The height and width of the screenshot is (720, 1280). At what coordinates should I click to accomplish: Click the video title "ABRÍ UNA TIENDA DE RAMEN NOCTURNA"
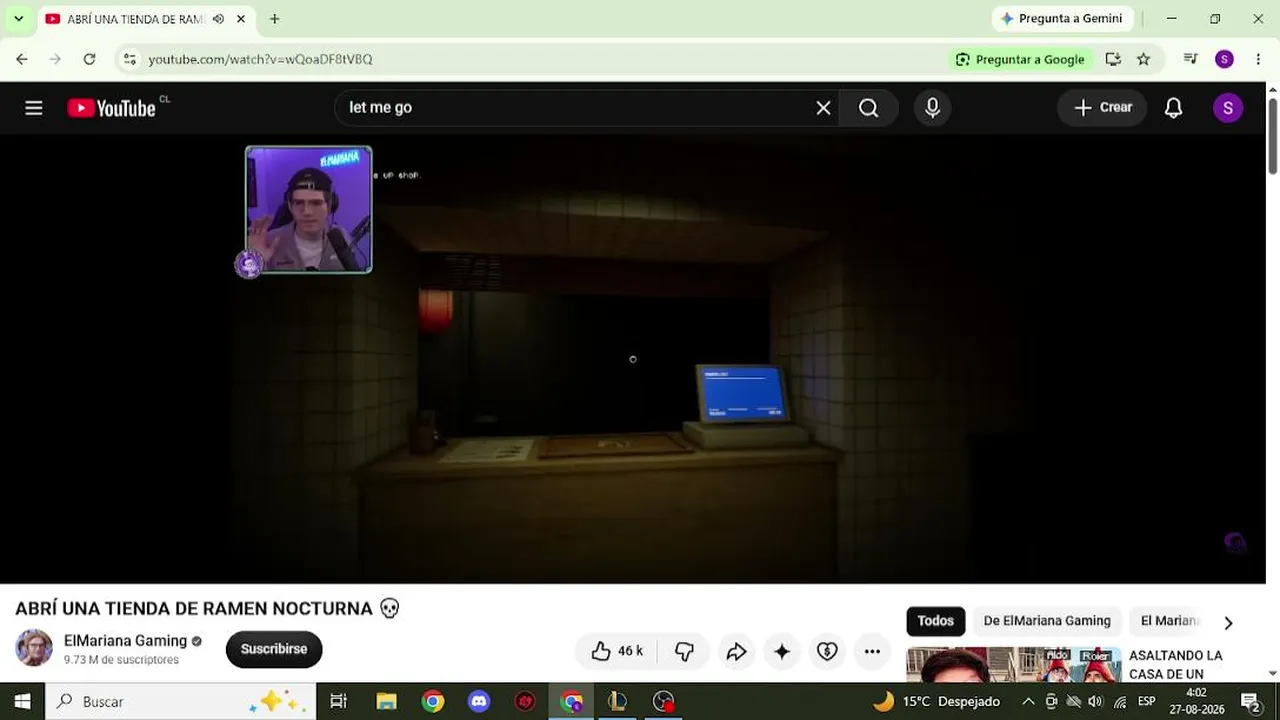tap(194, 608)
